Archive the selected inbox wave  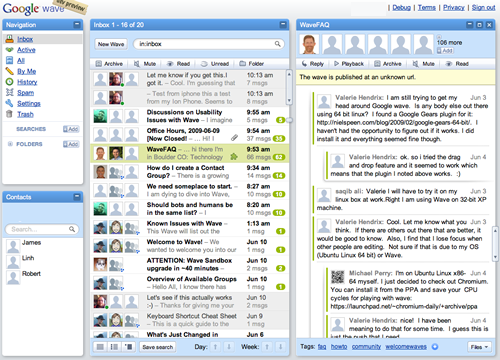[x=109, y=64]
